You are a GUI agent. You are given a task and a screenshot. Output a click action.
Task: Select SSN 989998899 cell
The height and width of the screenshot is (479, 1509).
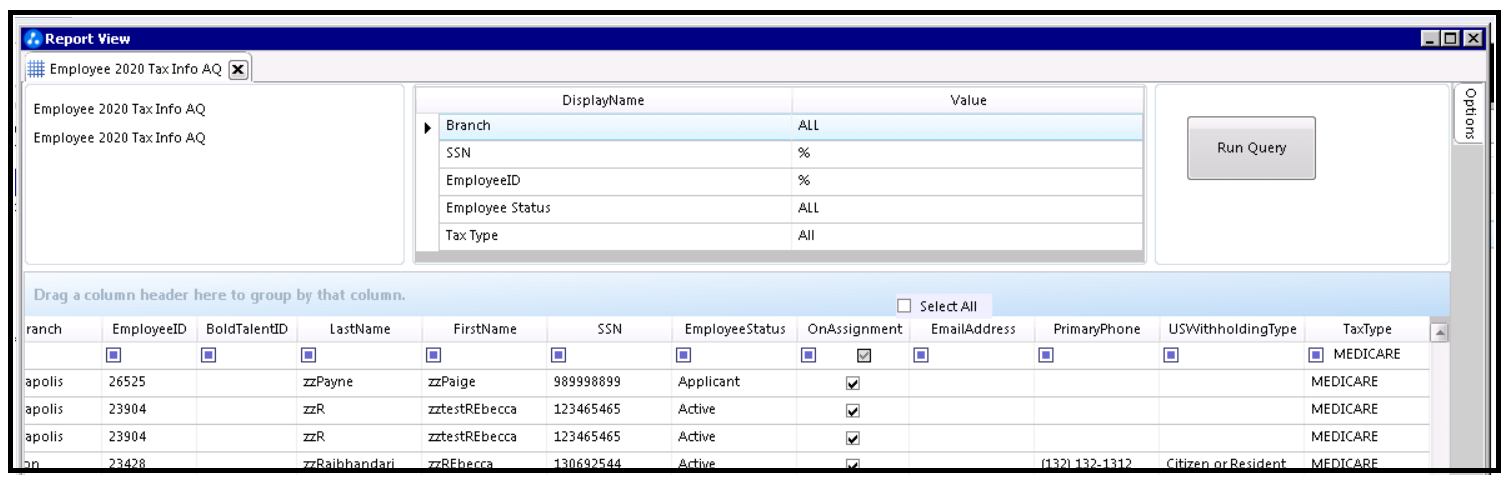(610, 382)
